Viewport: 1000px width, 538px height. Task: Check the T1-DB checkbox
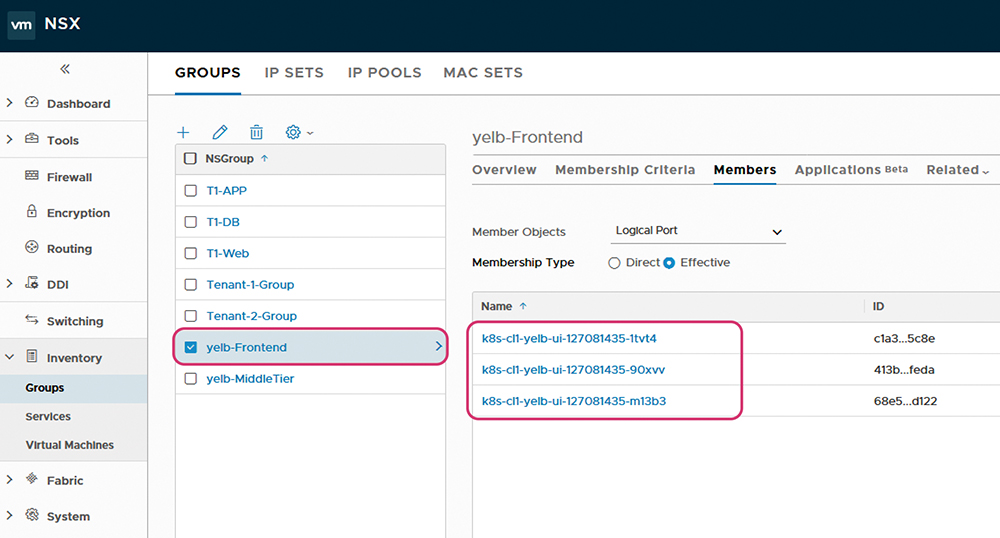(191, 222)
